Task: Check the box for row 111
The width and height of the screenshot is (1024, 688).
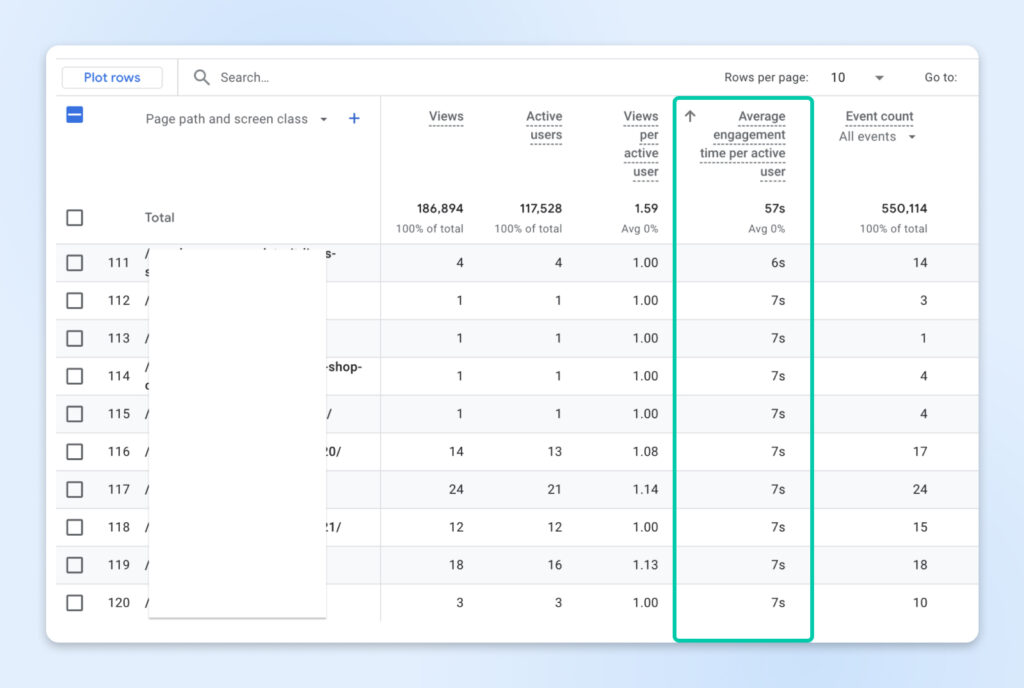Action: point(75,263)
